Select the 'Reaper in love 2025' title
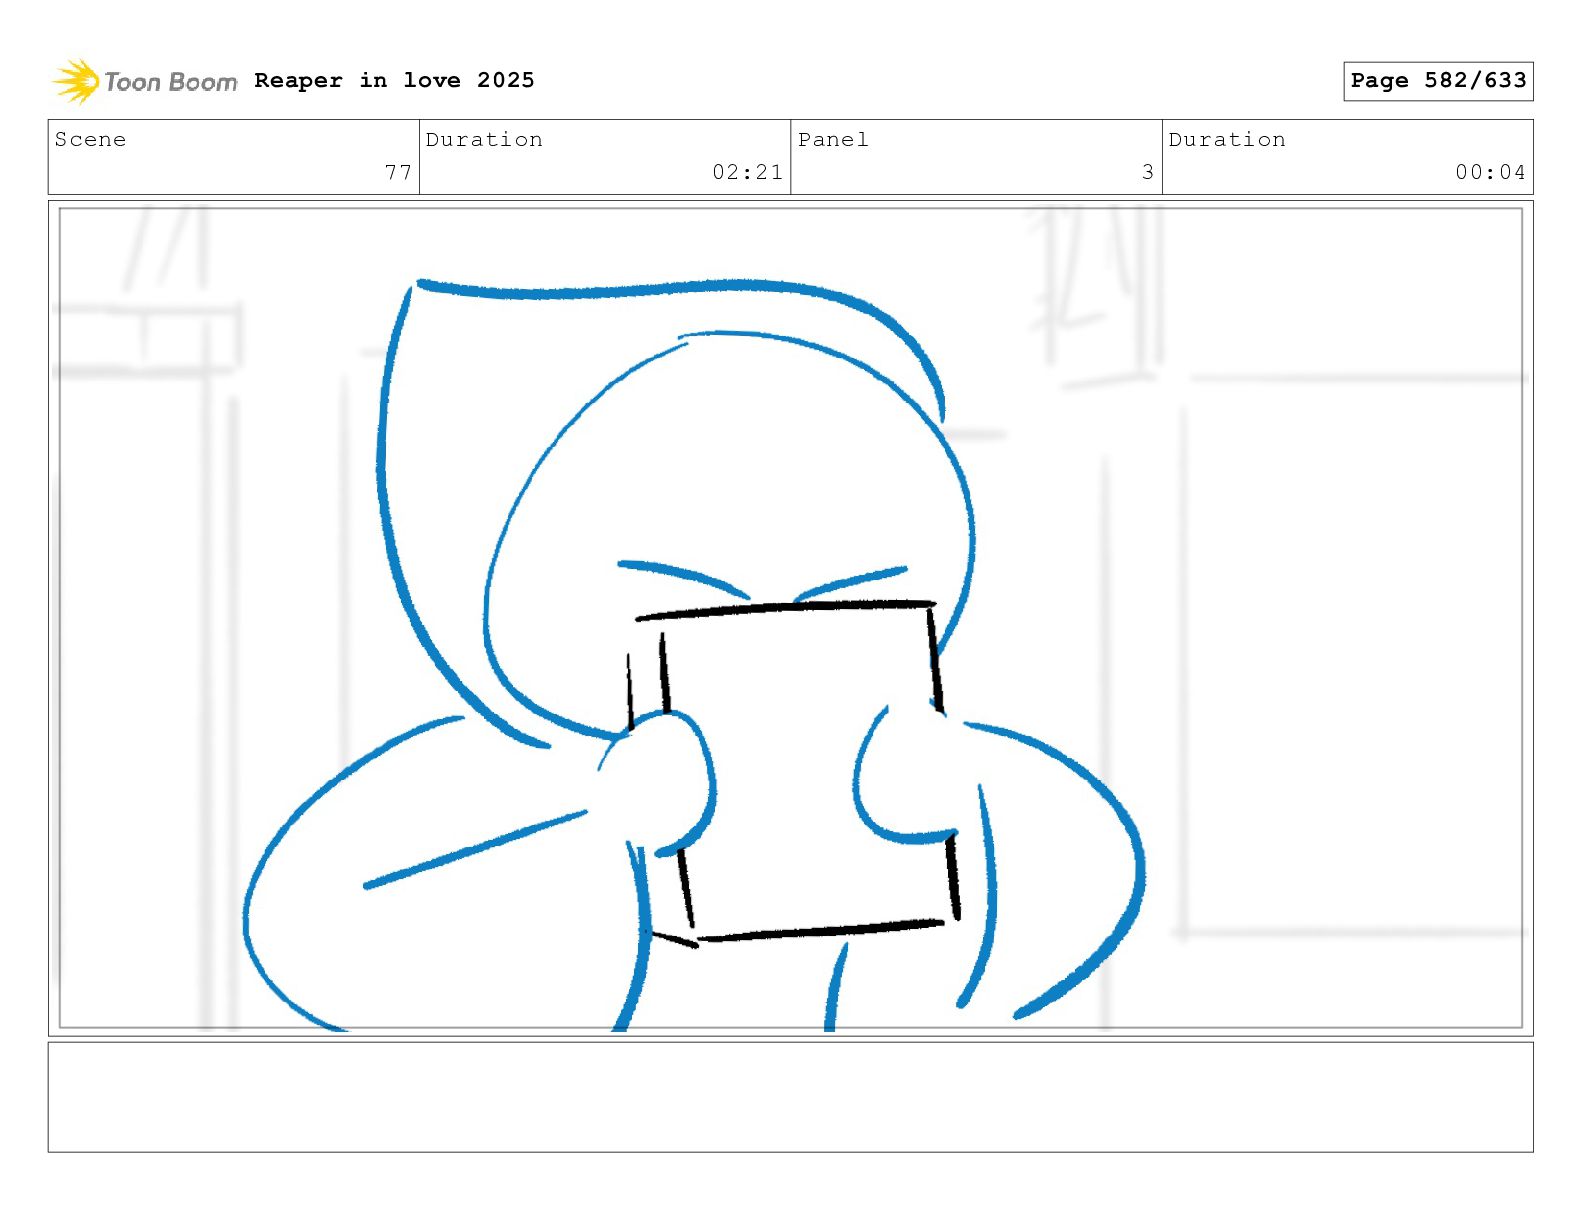The height and width of the screenshot is (1224, 1584). coord(394,80)
